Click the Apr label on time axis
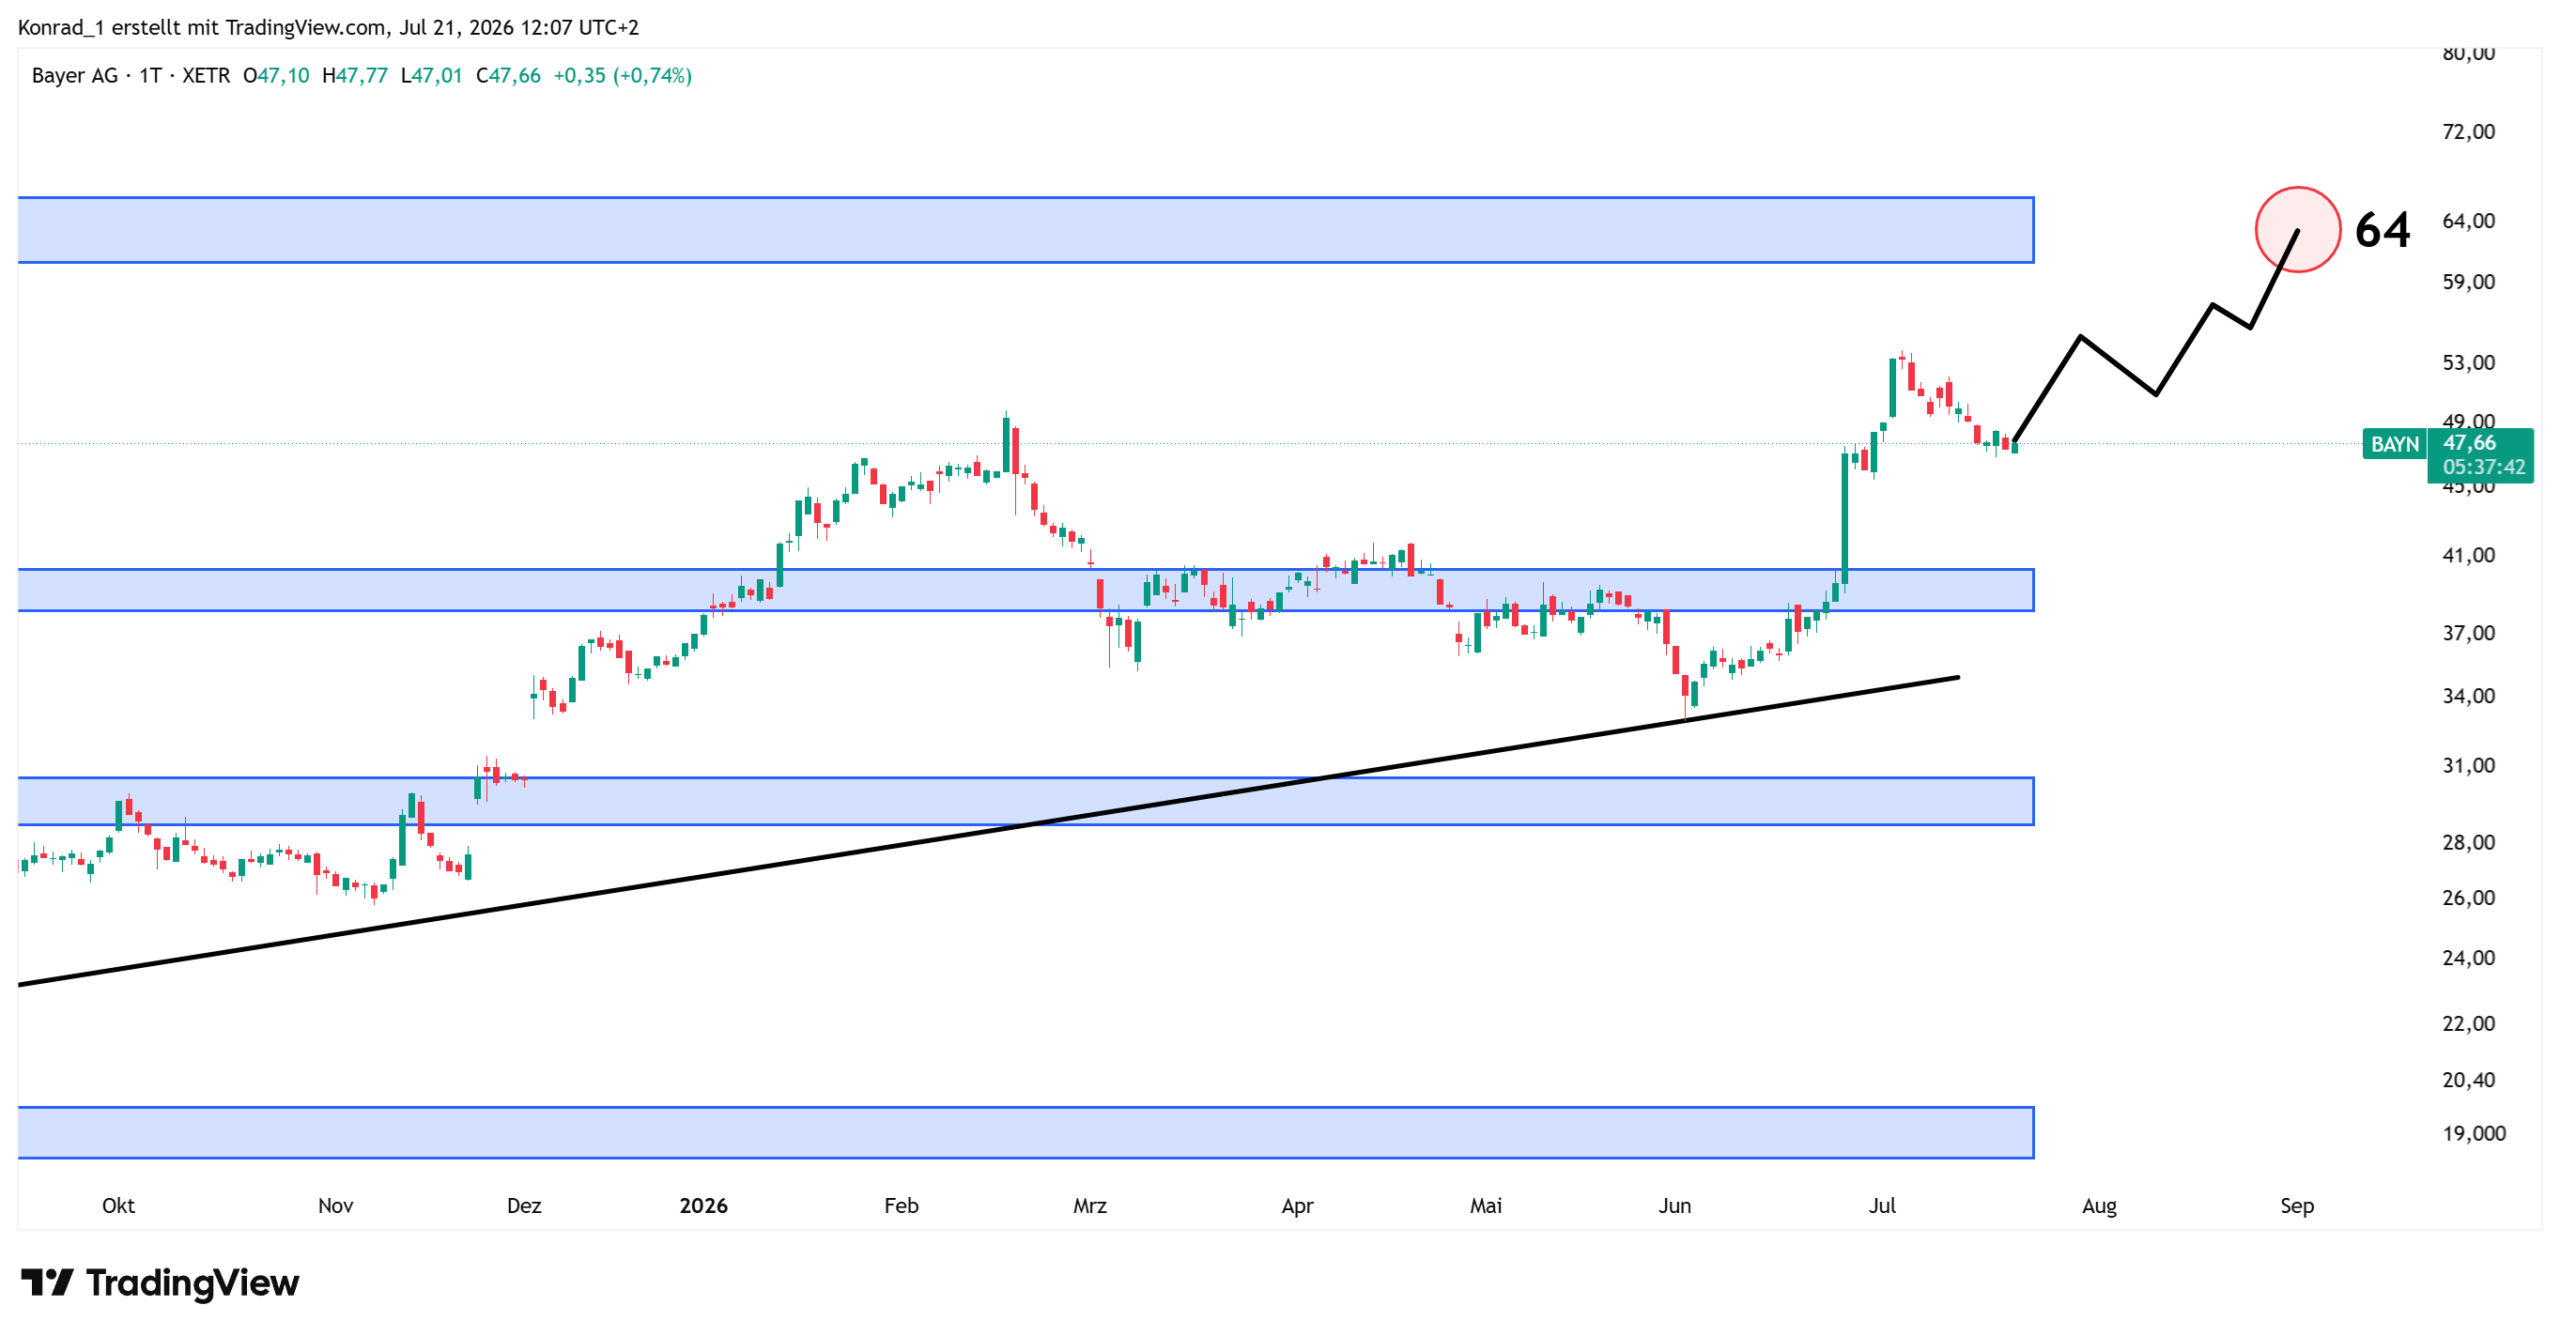This screenshot has height=1336, width=2560. [1297, 1207]
